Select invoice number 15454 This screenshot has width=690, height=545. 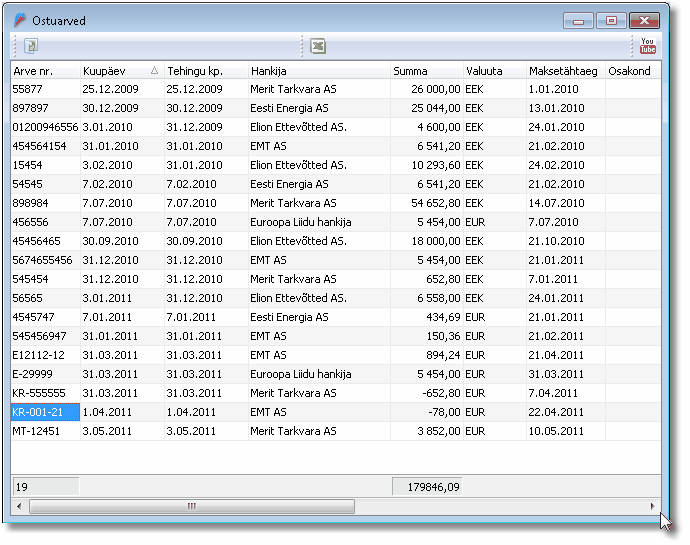coord(45,165)
